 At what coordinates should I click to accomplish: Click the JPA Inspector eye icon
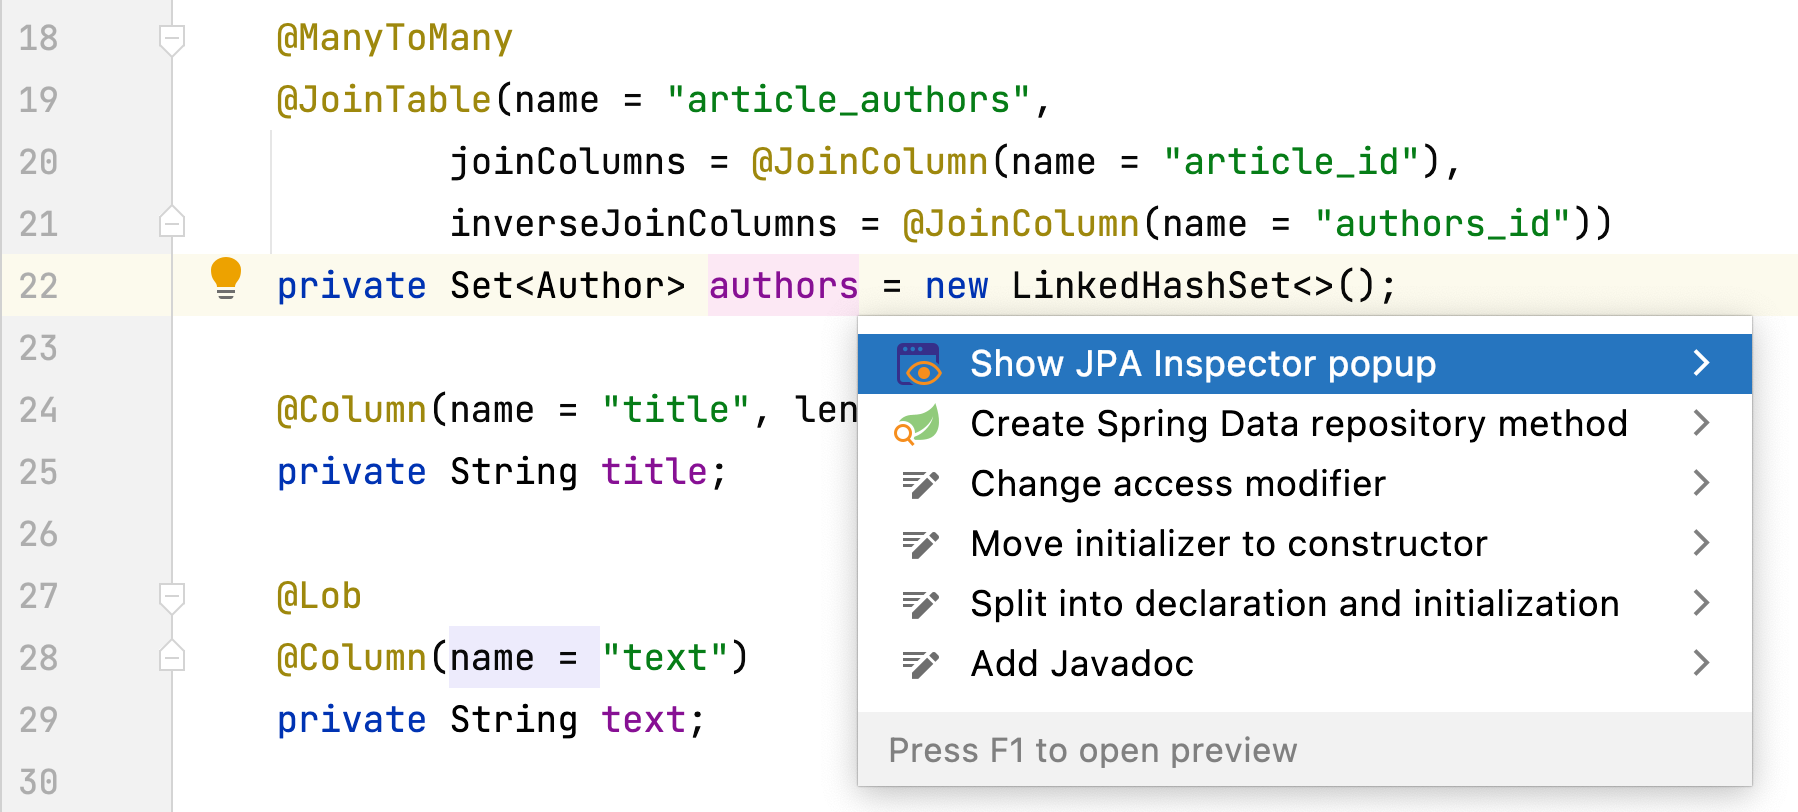tap(919, 364)
